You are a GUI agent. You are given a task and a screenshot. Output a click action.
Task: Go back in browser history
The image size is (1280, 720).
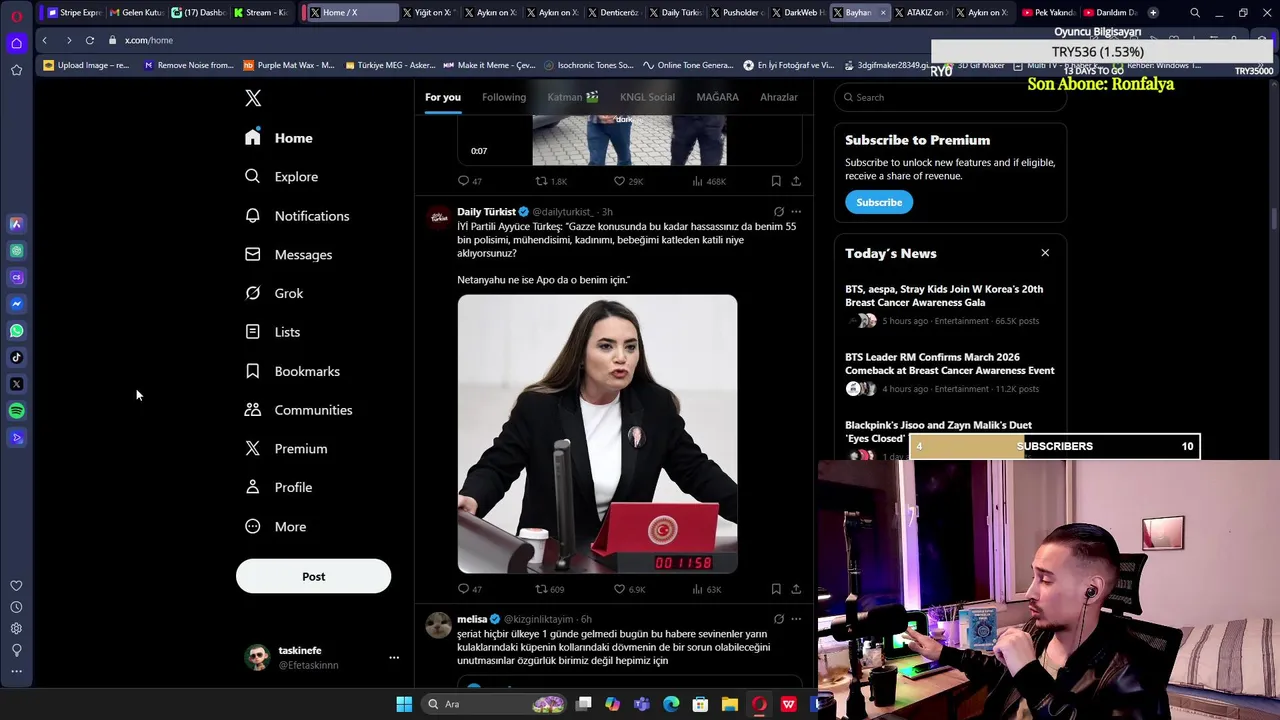[x=45, y=40]
